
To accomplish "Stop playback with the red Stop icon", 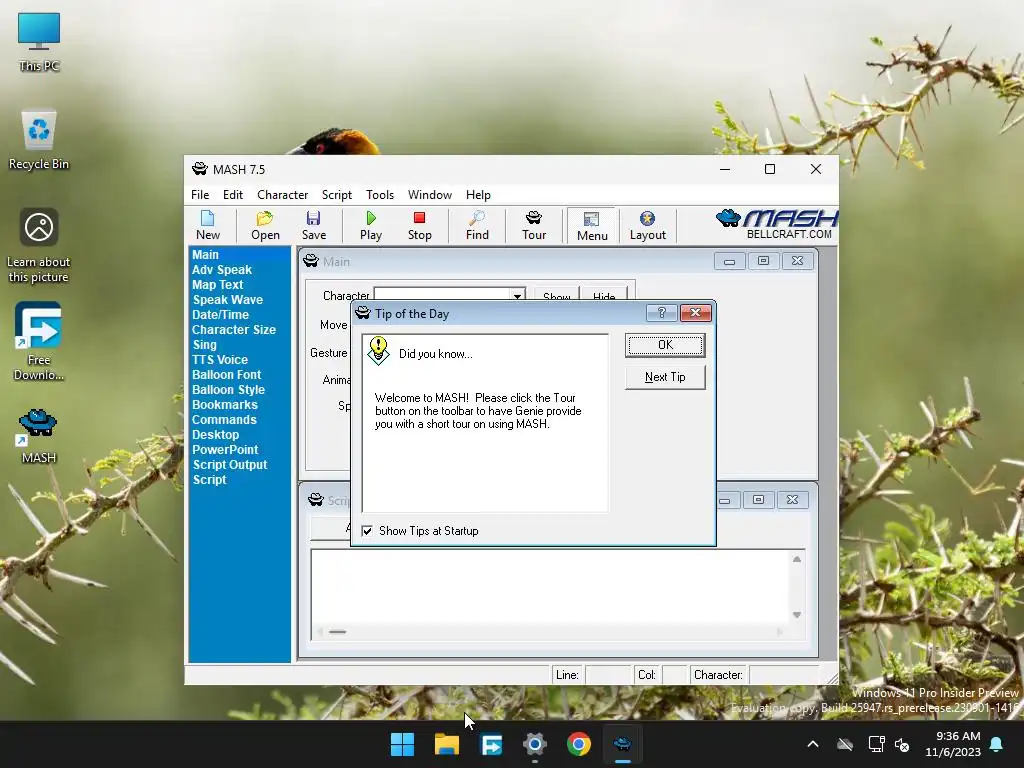I will [x=419, y=226].
